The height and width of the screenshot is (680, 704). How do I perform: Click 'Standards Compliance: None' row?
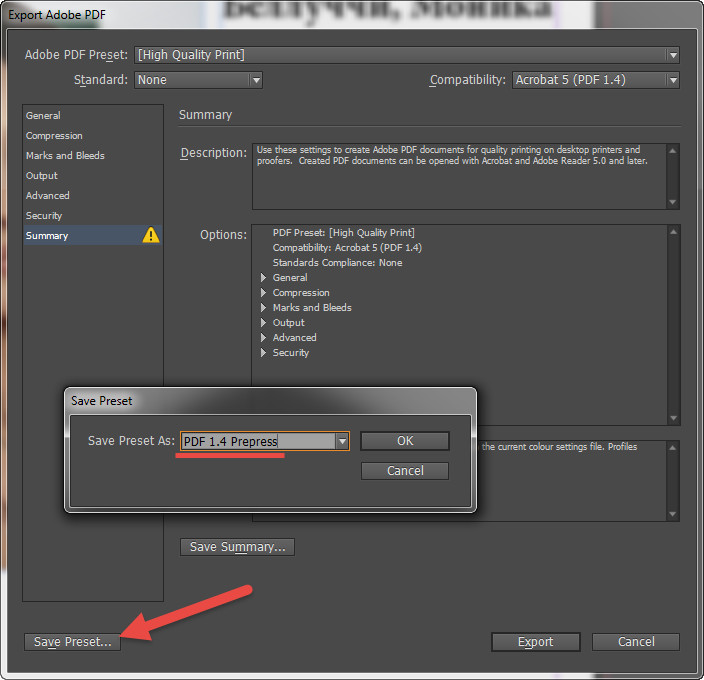pos(337,263)
